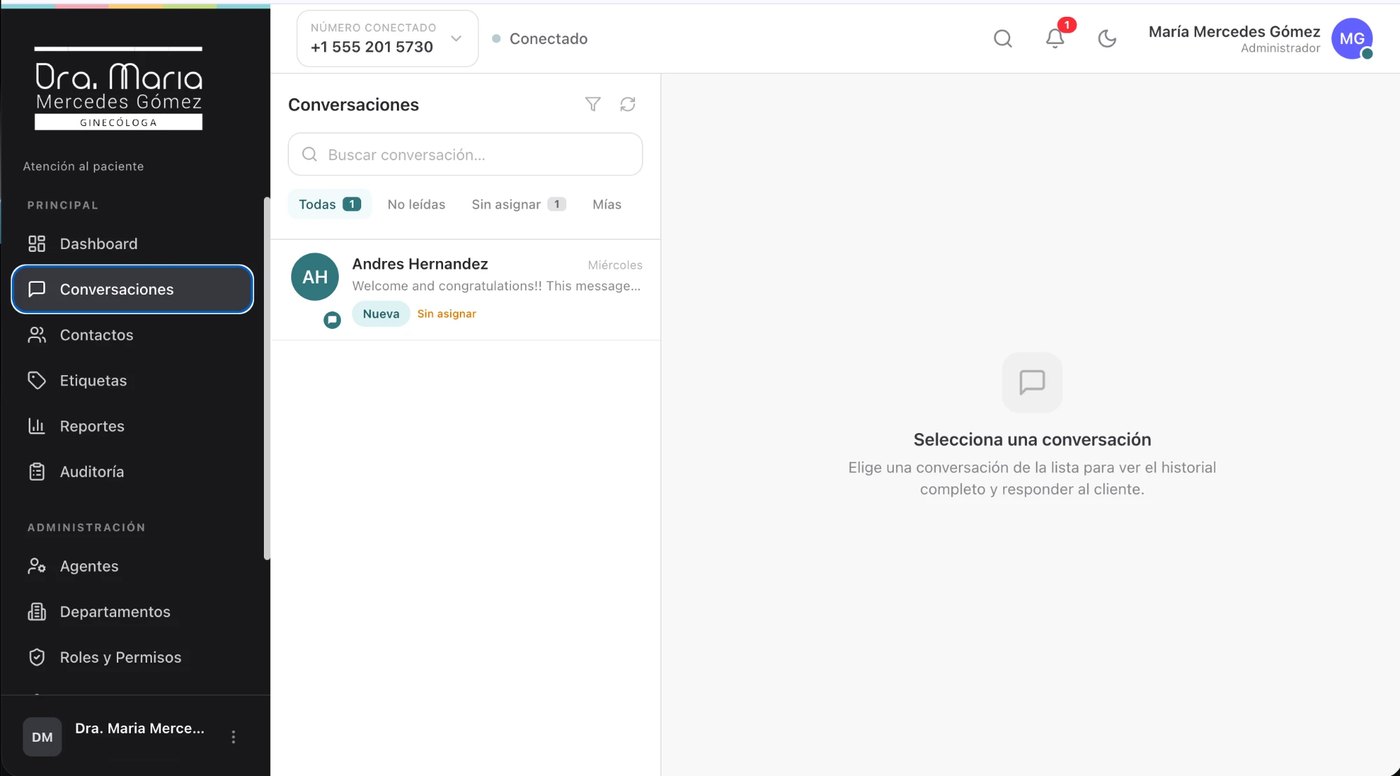Viewport: 1400px width, 776px height.
Task: Click the DM avatar in sidebar footer
Action: coord(42,737)
